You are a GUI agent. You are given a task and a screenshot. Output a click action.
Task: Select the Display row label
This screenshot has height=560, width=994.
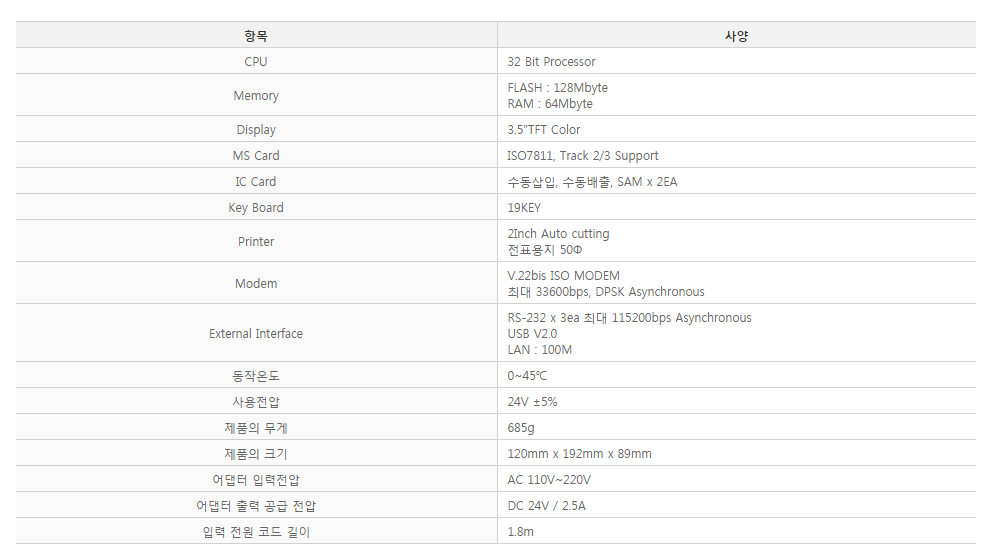coord(256,129)
